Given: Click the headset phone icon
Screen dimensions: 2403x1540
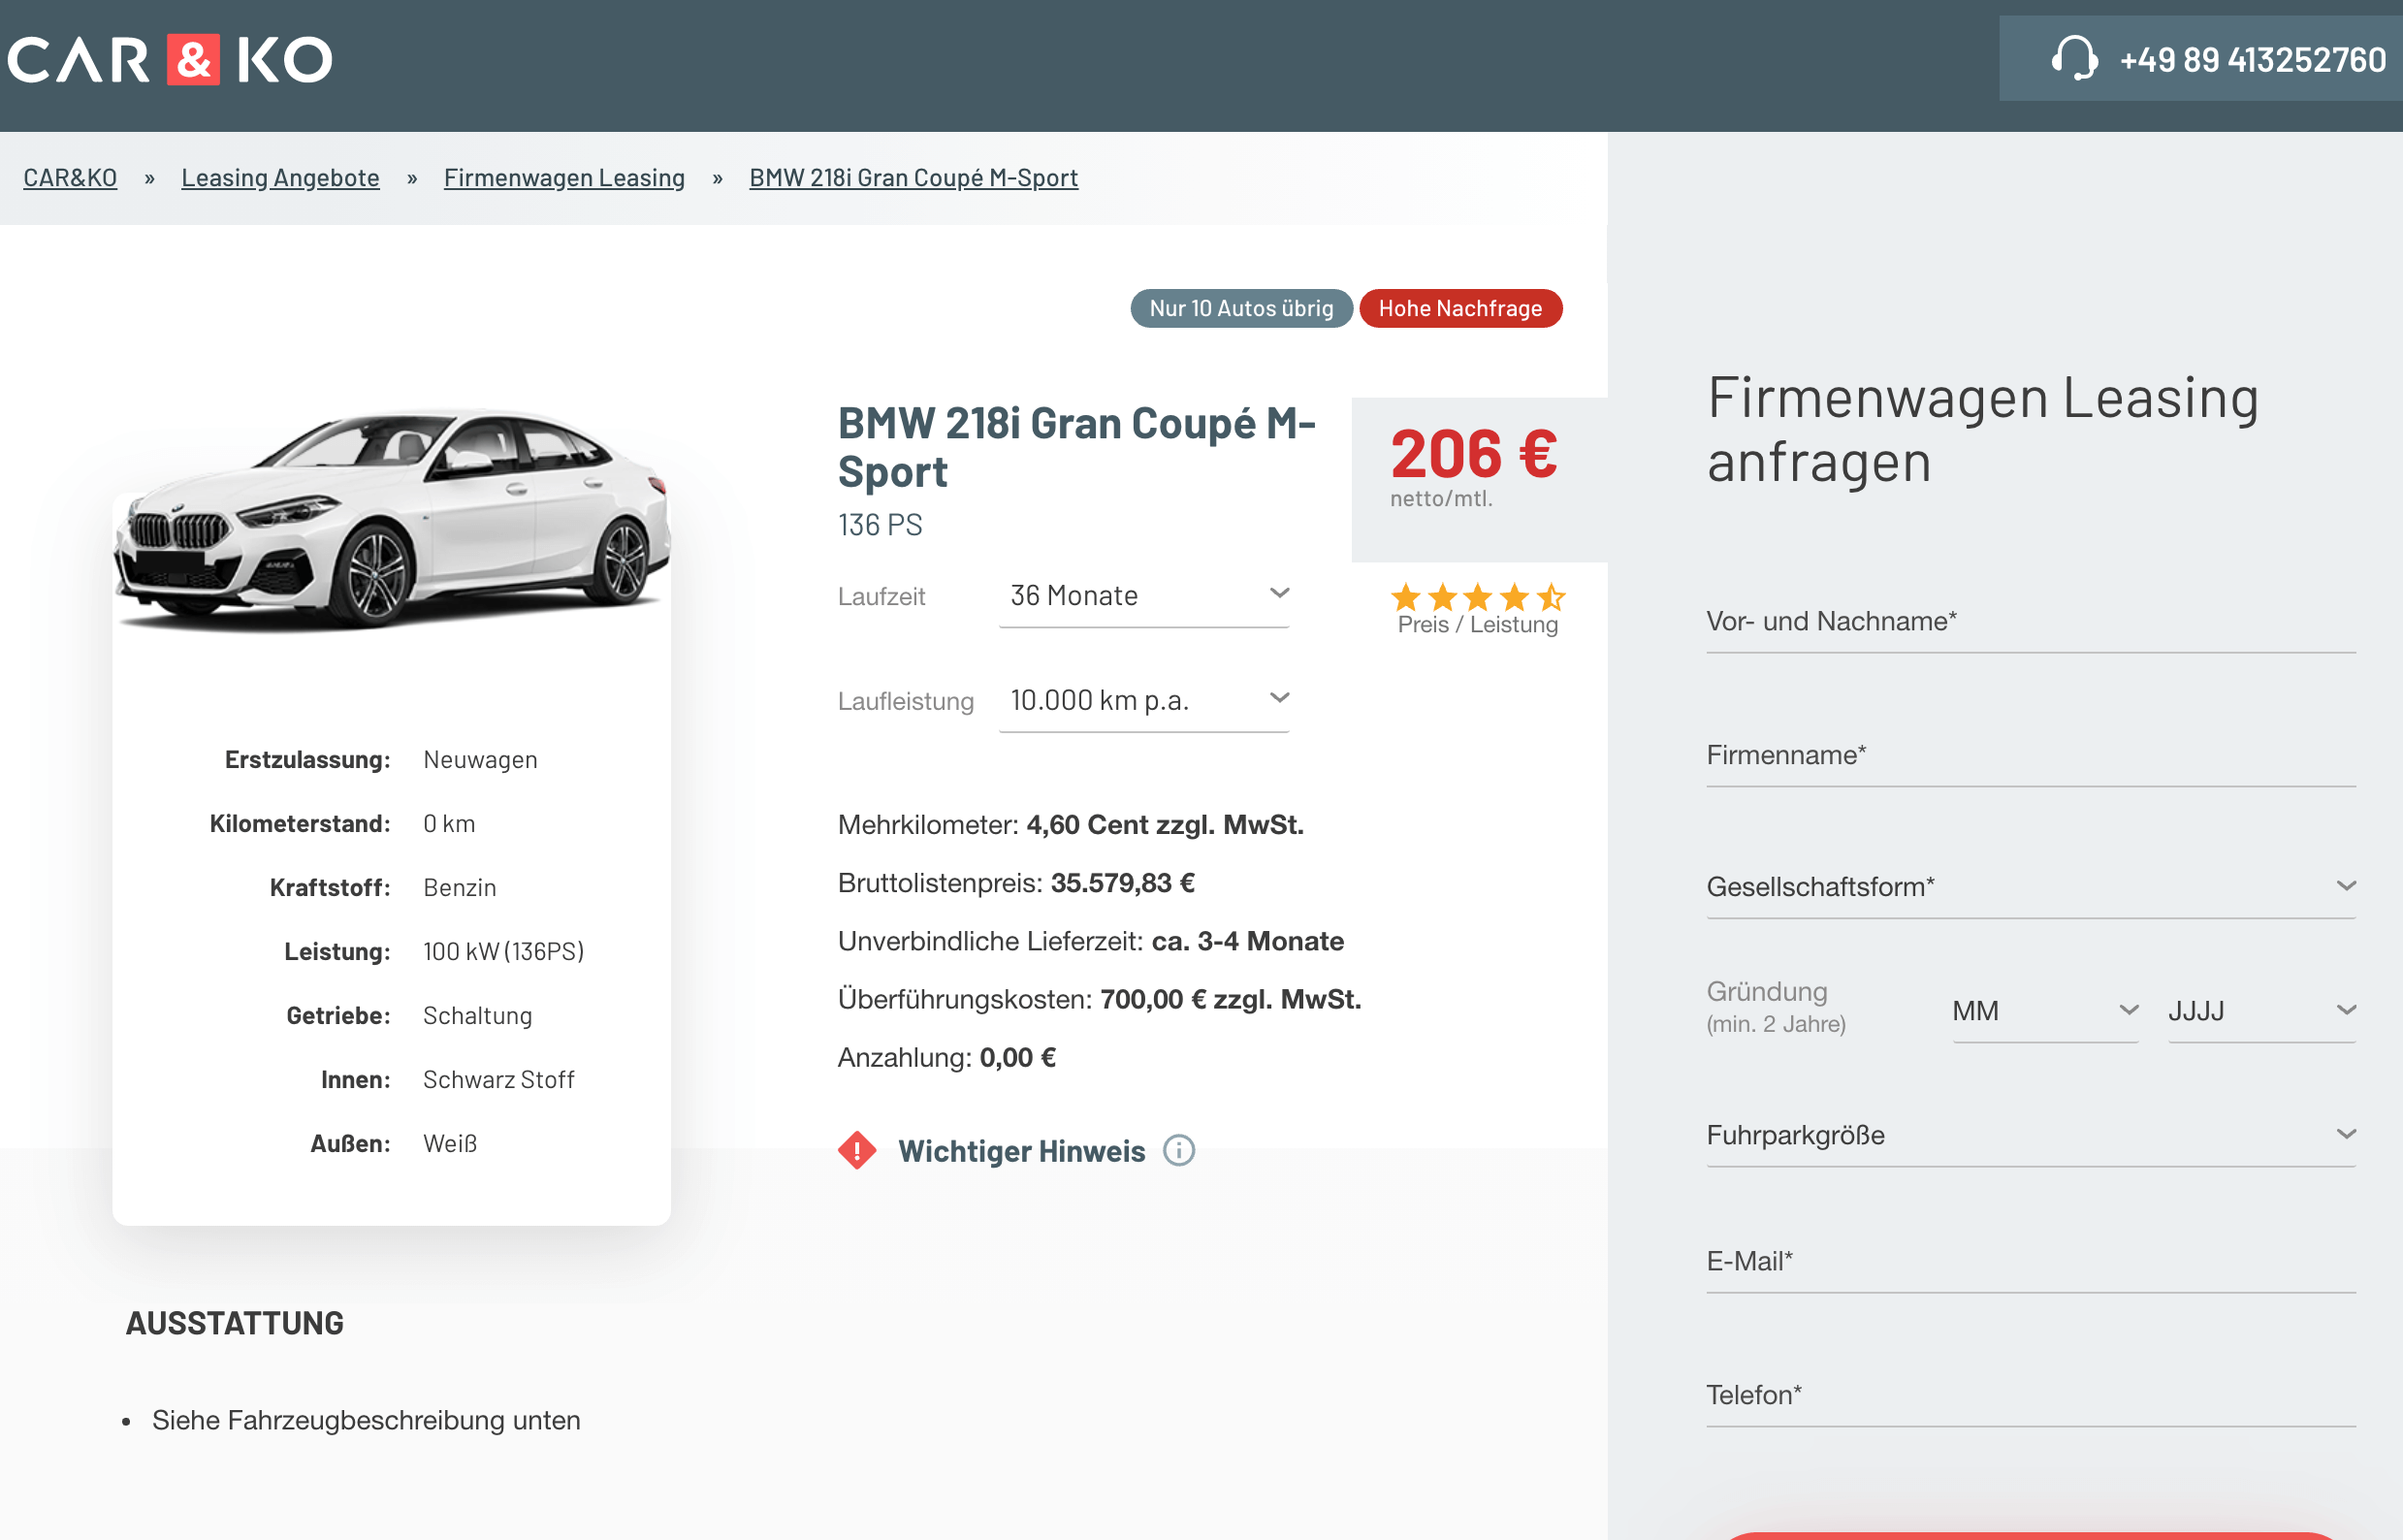Looking at the screenshot, I should (2074, 58).
